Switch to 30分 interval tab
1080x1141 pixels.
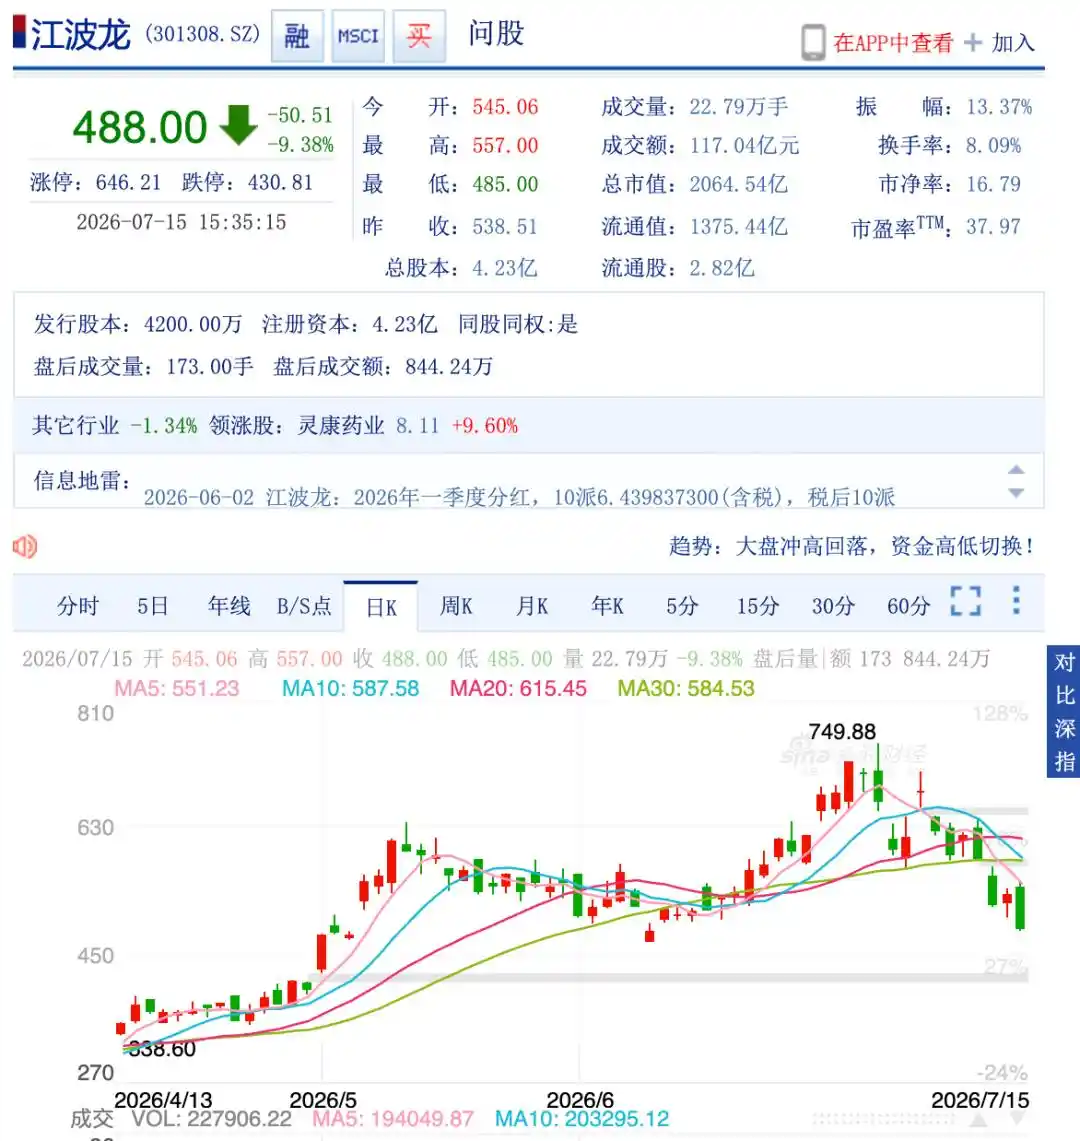(833, 605)
